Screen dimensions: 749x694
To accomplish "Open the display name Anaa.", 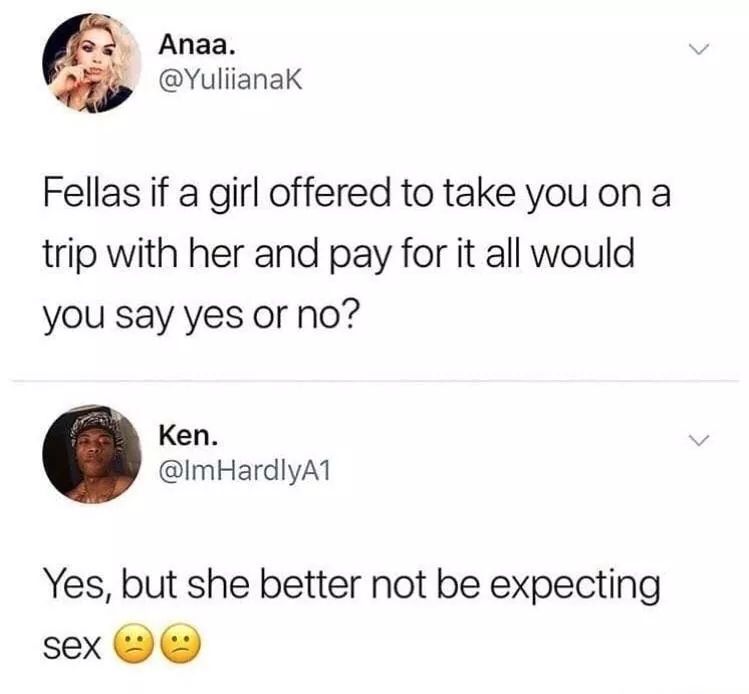I will (x=197, y=45).
